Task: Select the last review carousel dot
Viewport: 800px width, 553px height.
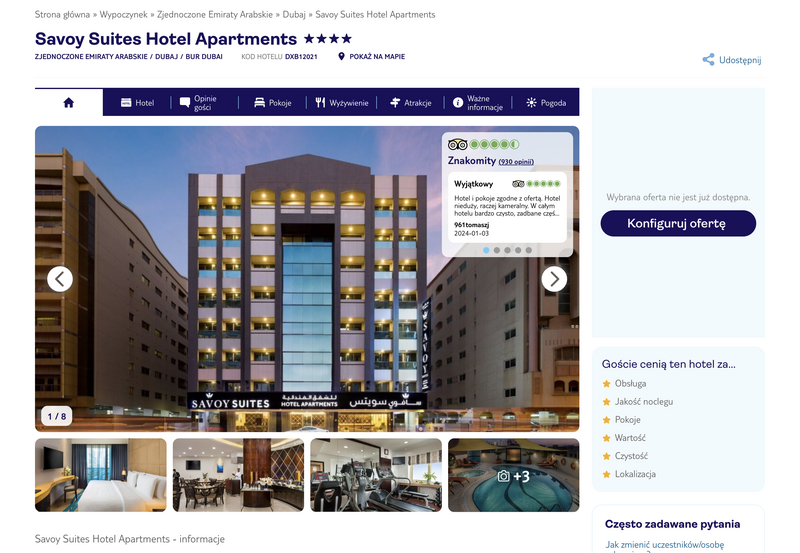Action: point(529,250)
